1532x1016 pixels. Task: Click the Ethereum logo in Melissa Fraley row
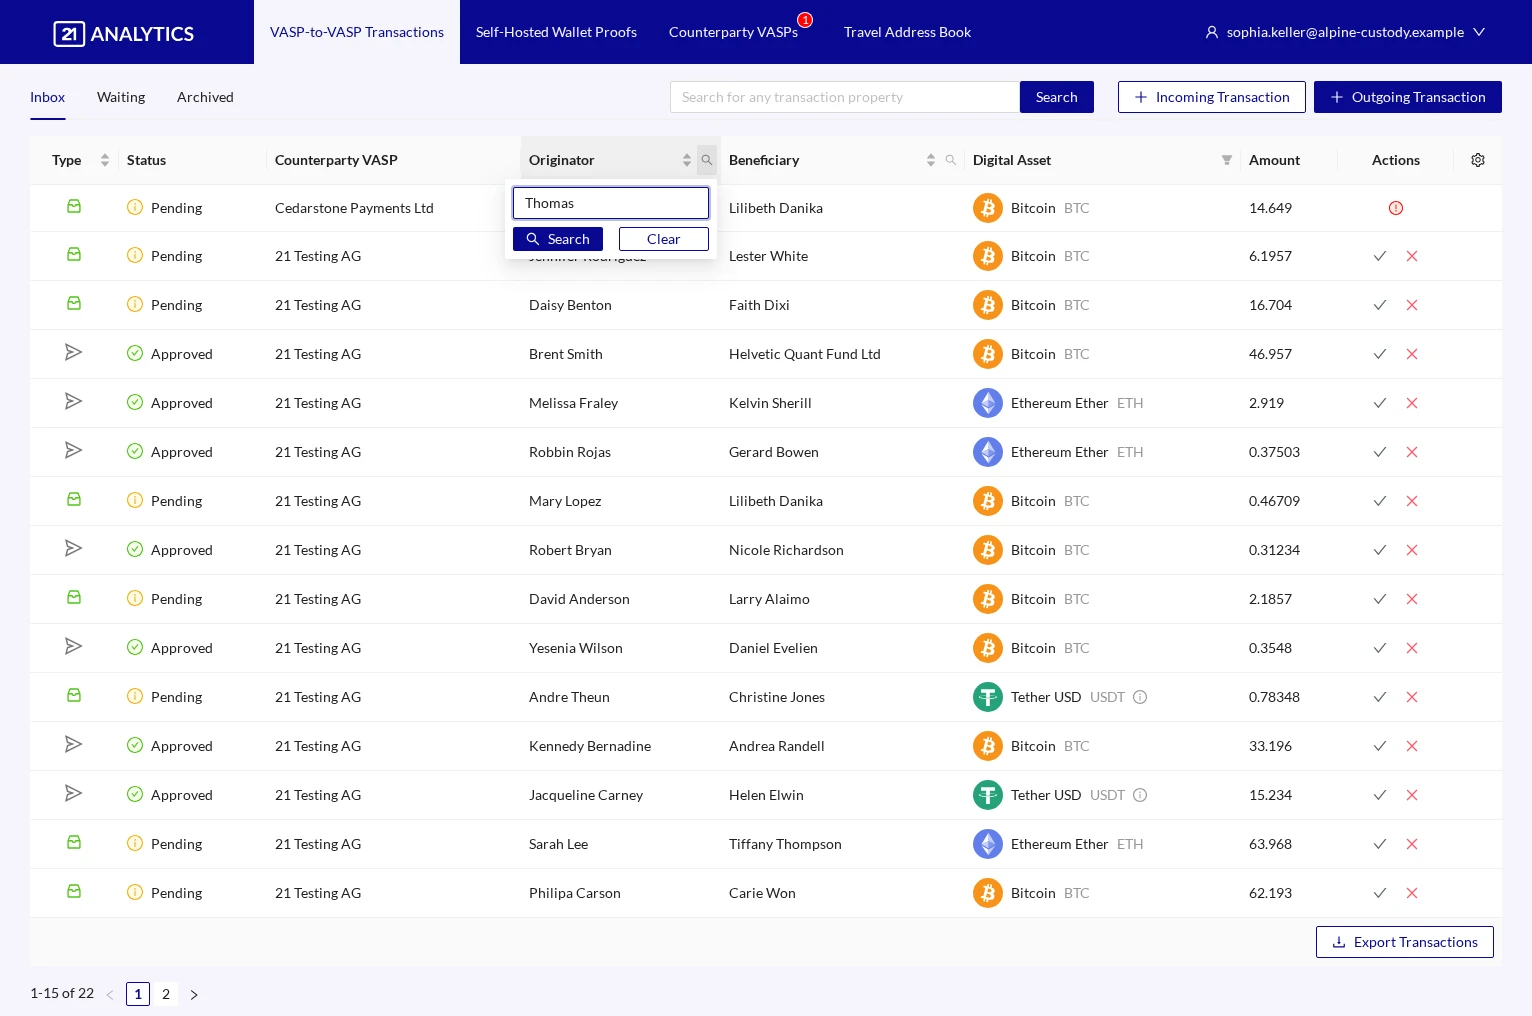pyautogui.click(x=988, y=403)
